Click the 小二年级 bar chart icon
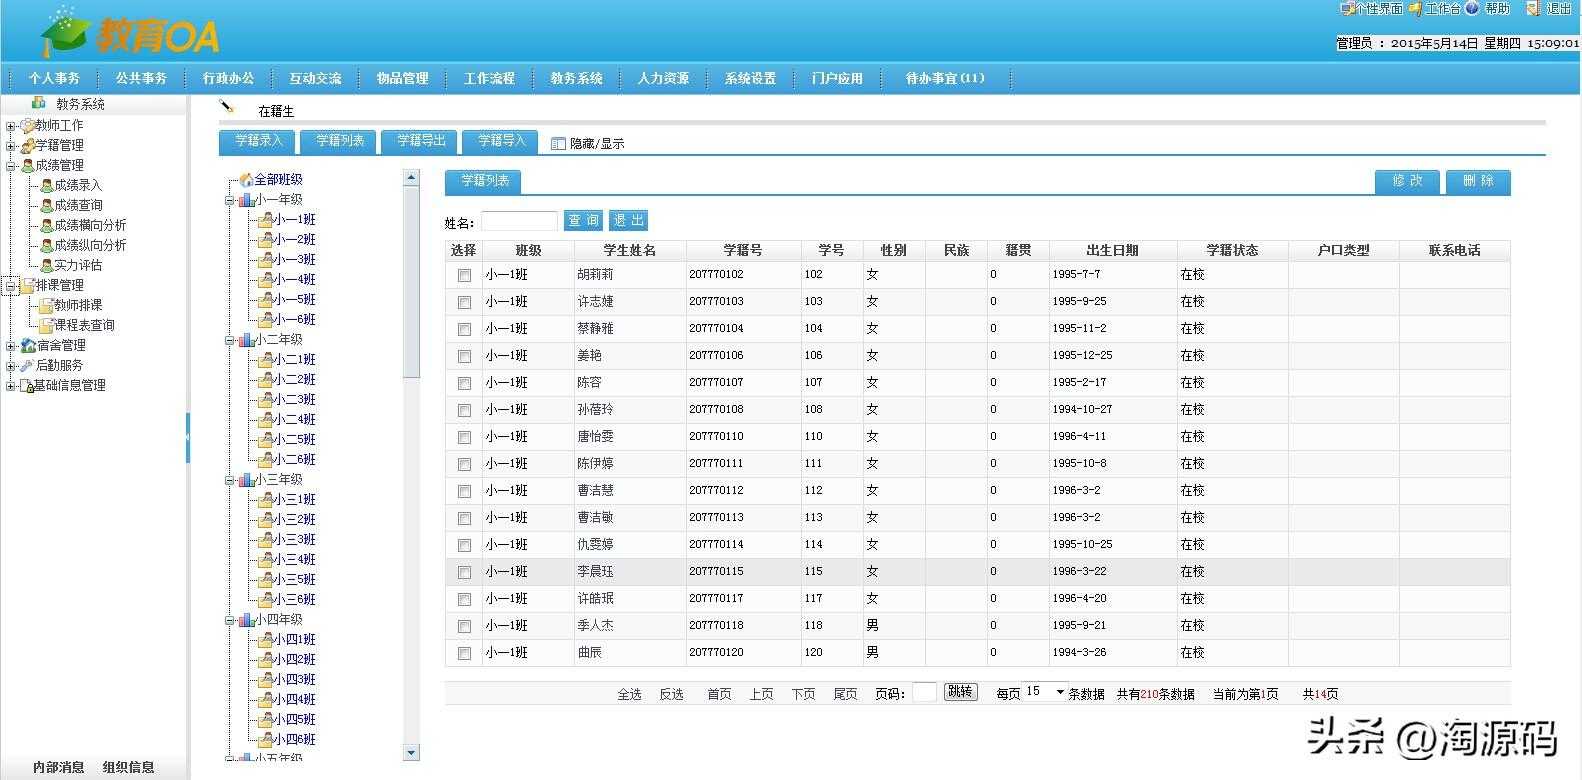This screenshot has width=1582, height=780. [x=246, y=339]
